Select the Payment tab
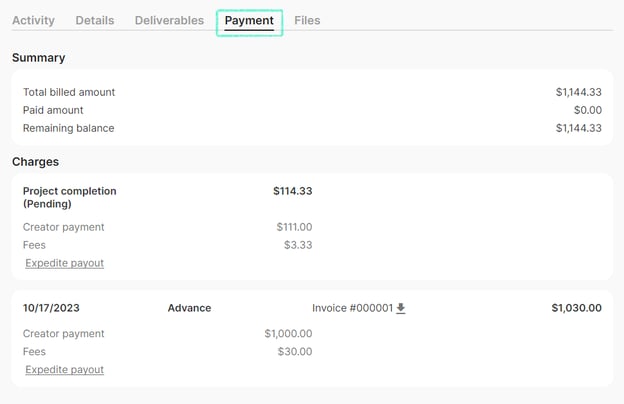This screenshot has height=404, width=624. (249, 20)
